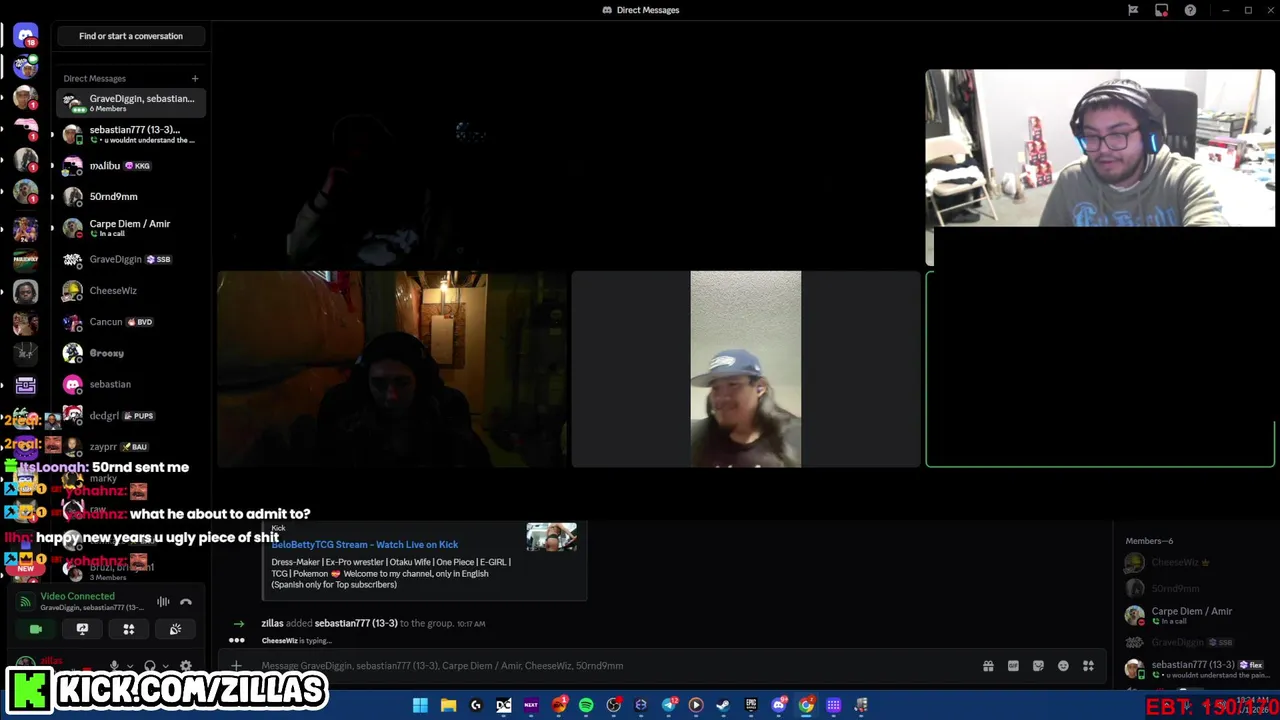Viewport: 1280px width, 720px height.
Task: Open soundboard button in voice panel
Action: [175, 629]
